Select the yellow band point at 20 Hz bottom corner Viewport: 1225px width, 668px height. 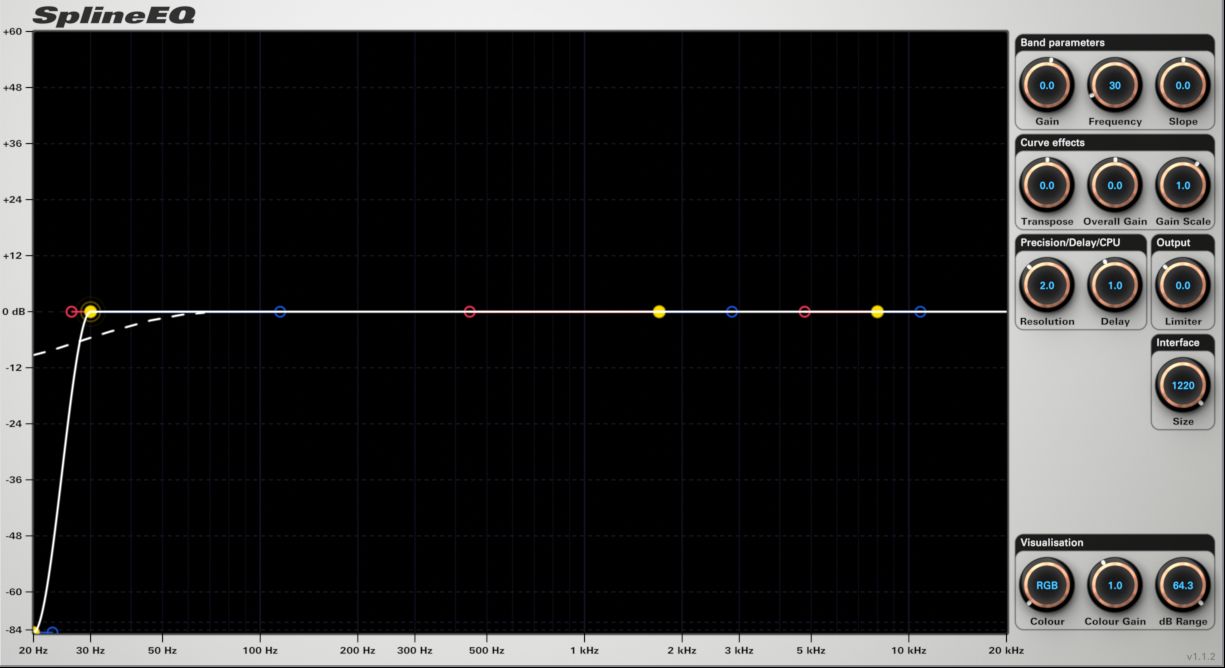pyautogui.click(x=36, y=630)
